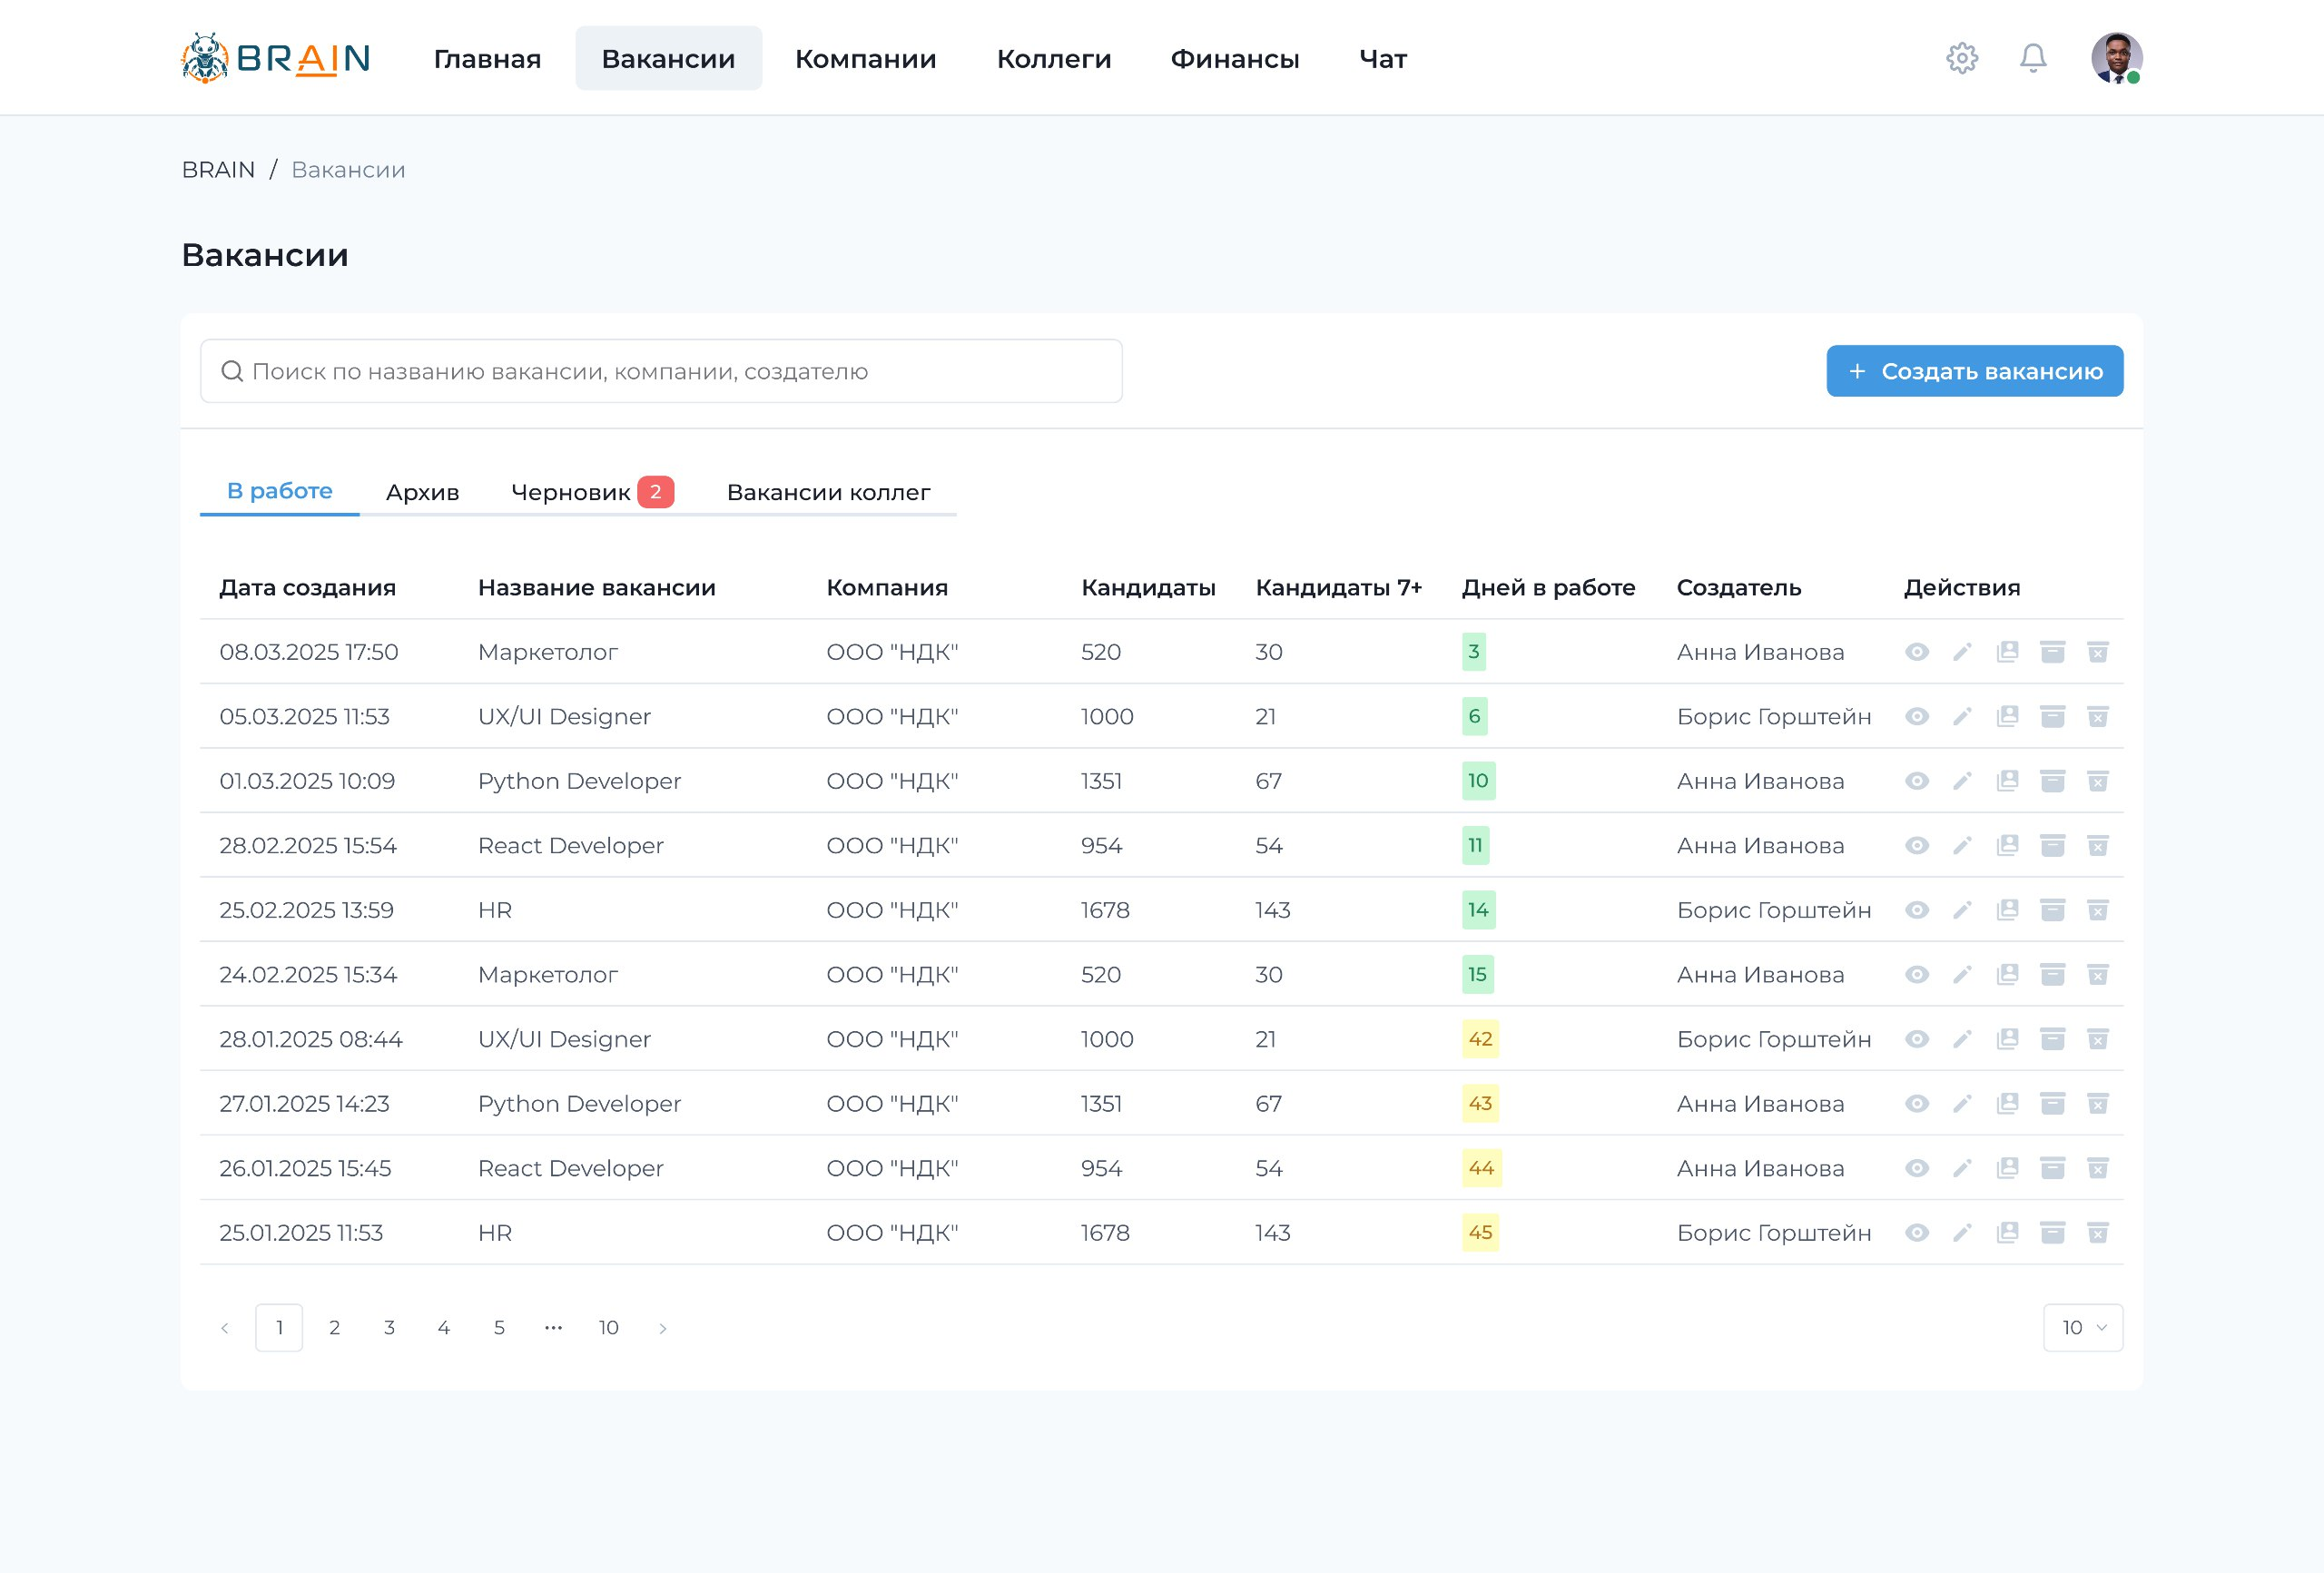Click days badge 3 in Маркетолог row

click(x=1473, y=652)
